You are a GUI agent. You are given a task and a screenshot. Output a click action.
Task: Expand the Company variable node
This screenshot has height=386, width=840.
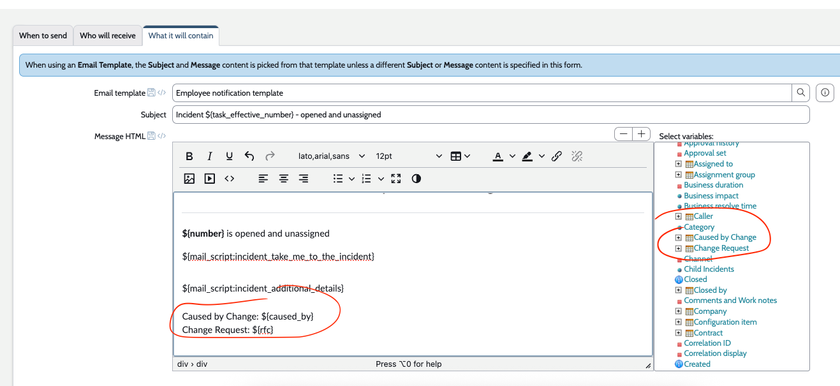[x=678, y=311]
